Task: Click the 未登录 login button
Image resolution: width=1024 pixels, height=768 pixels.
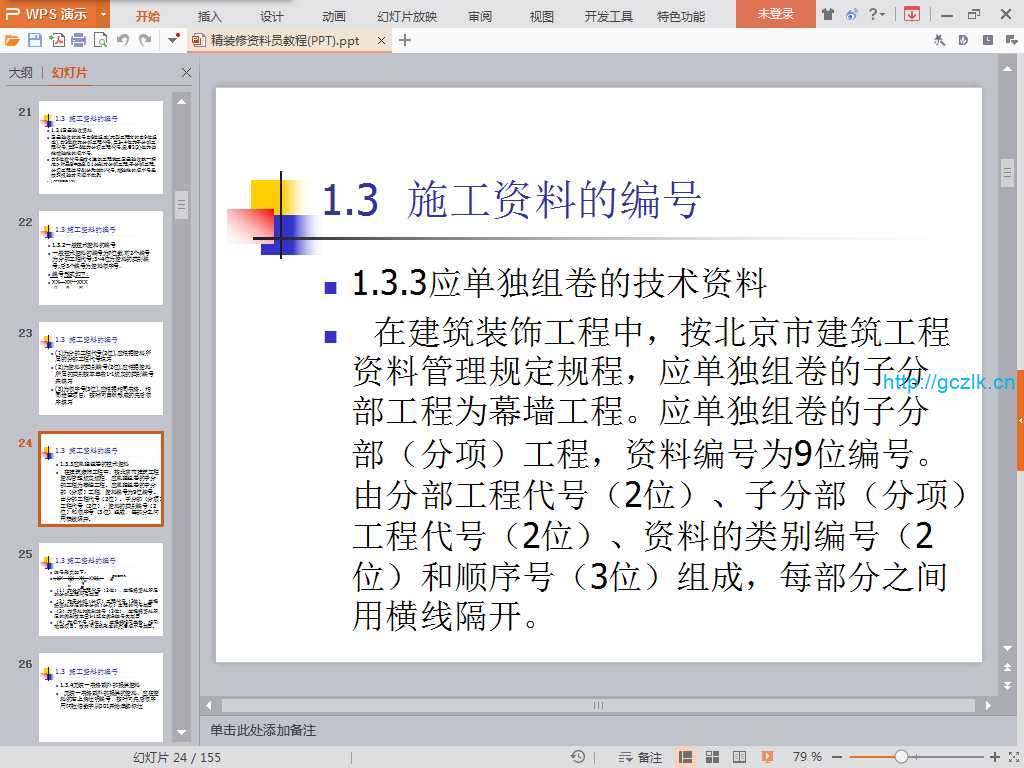Action: point(775,14)
